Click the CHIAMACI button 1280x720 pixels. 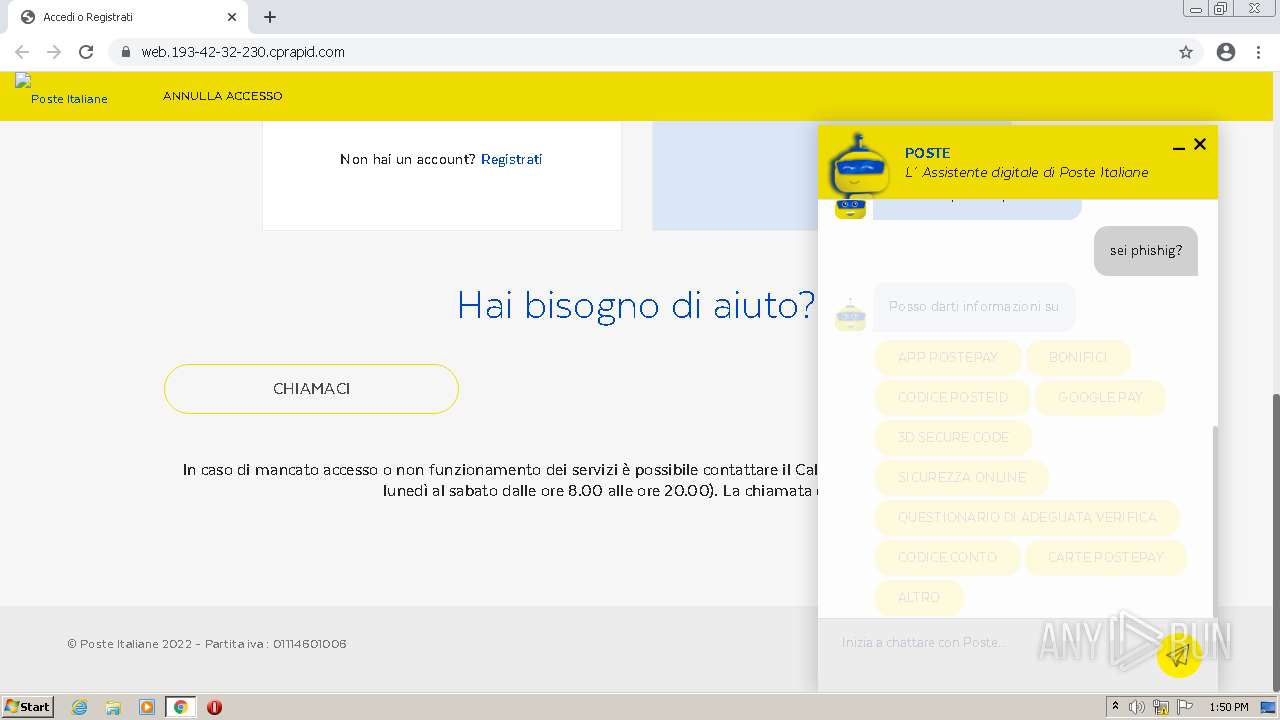click(311, 389)
